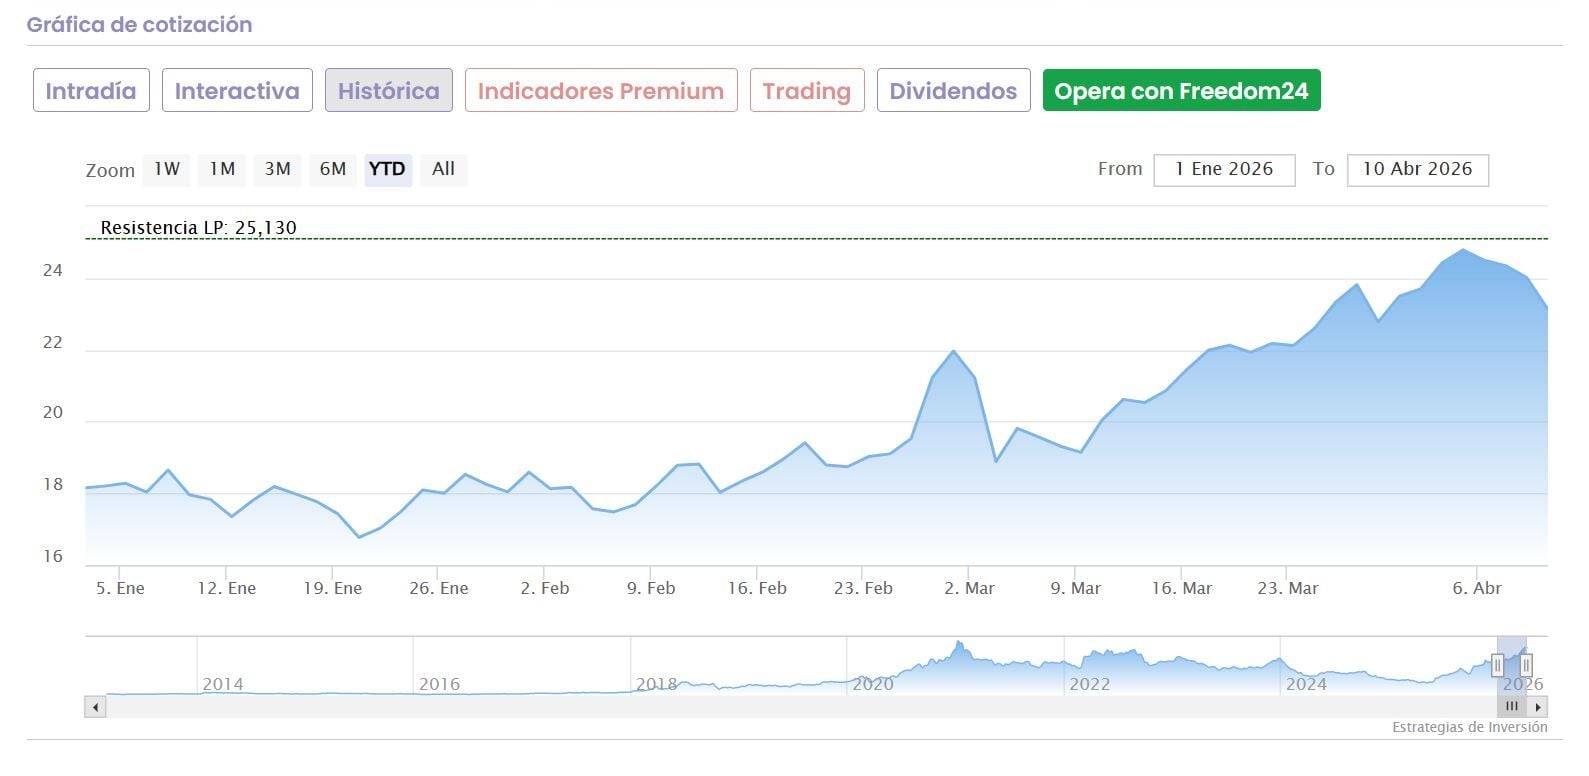
Task: Select the 3M zoom option
Action: click(x=277, y=169)
